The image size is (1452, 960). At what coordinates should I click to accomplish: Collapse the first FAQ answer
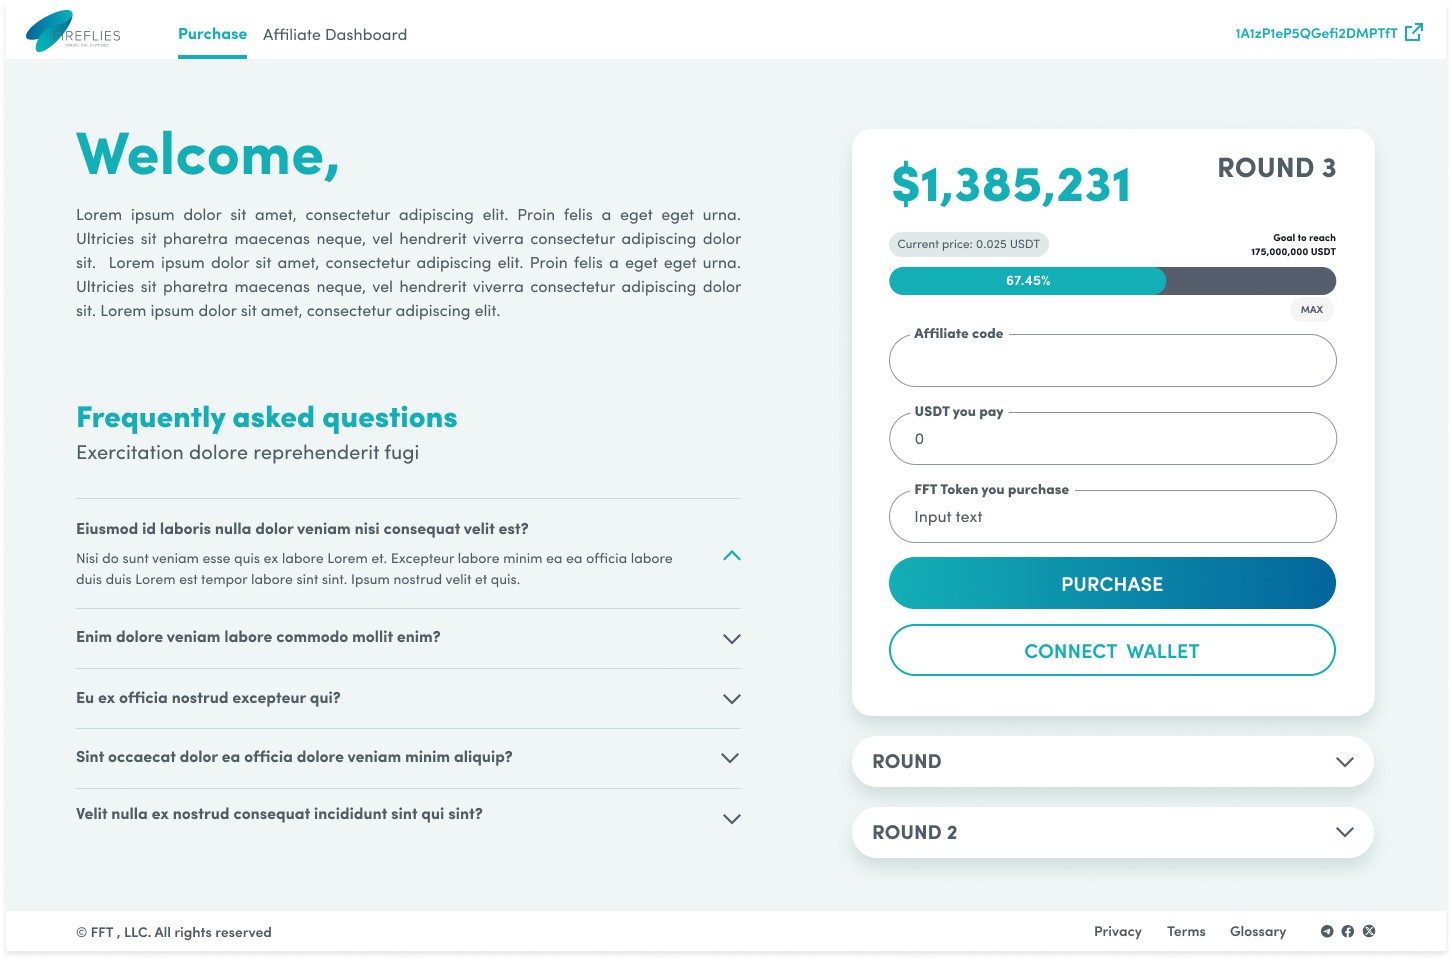(732, 556)
